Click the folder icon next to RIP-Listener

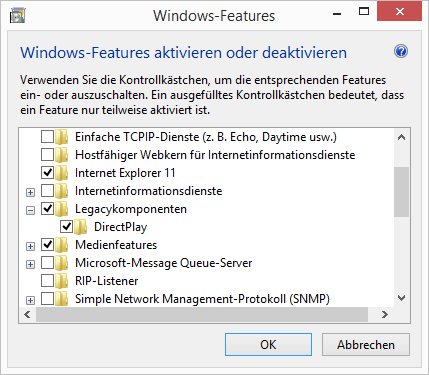[x=62, y=281]
